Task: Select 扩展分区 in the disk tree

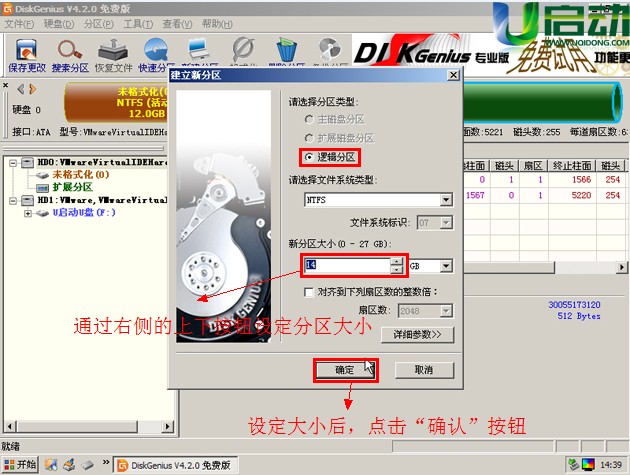Action: pyautogui.click(x=72, y=188)
